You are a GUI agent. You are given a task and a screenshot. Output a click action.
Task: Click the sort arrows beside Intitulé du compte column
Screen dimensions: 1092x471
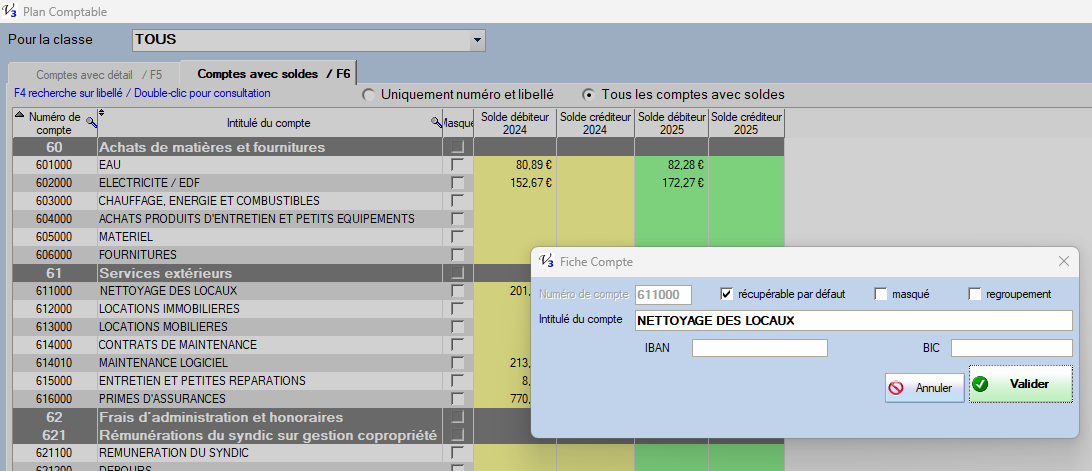(x=101, y=115)
